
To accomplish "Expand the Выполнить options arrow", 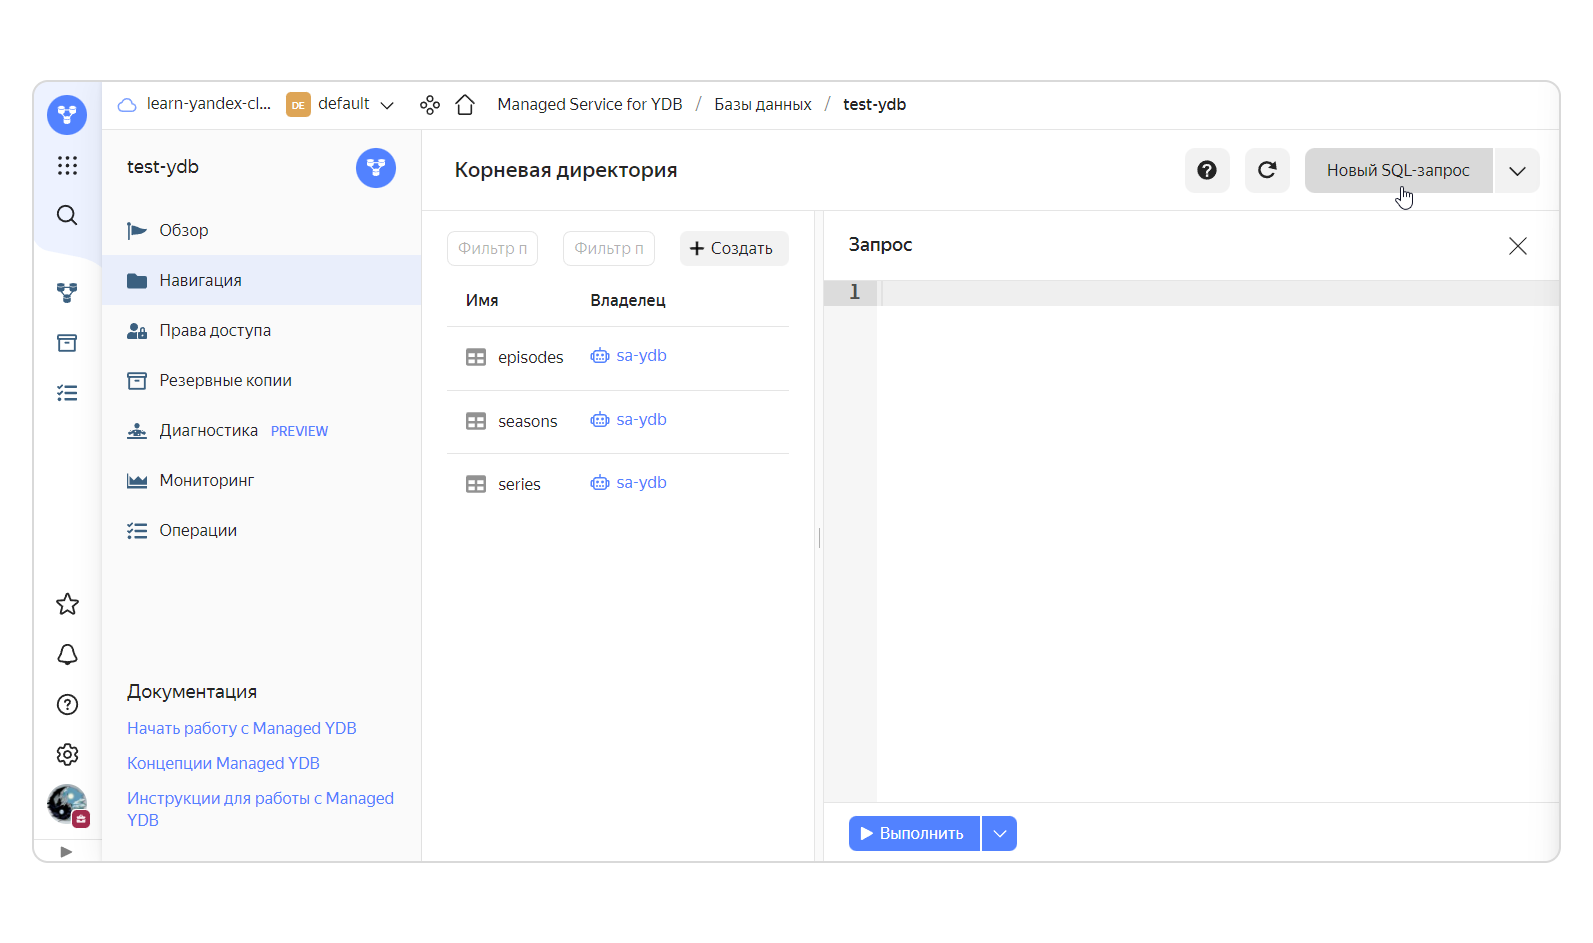I will [999, 833].
